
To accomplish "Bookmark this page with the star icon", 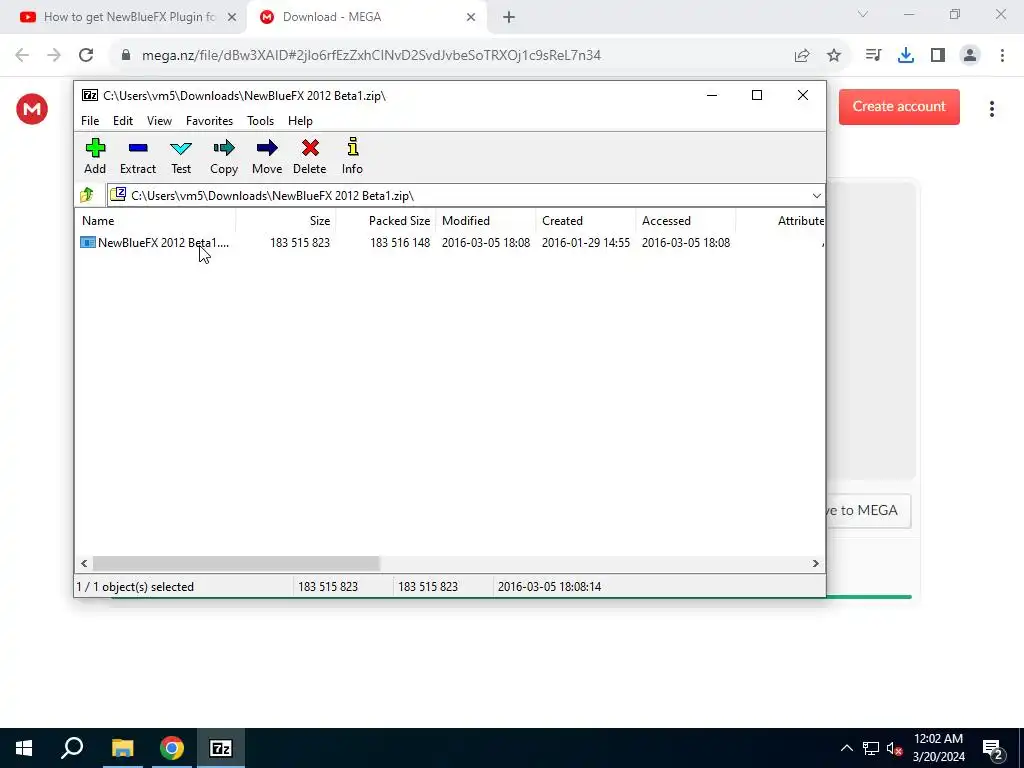I will 834,55.
